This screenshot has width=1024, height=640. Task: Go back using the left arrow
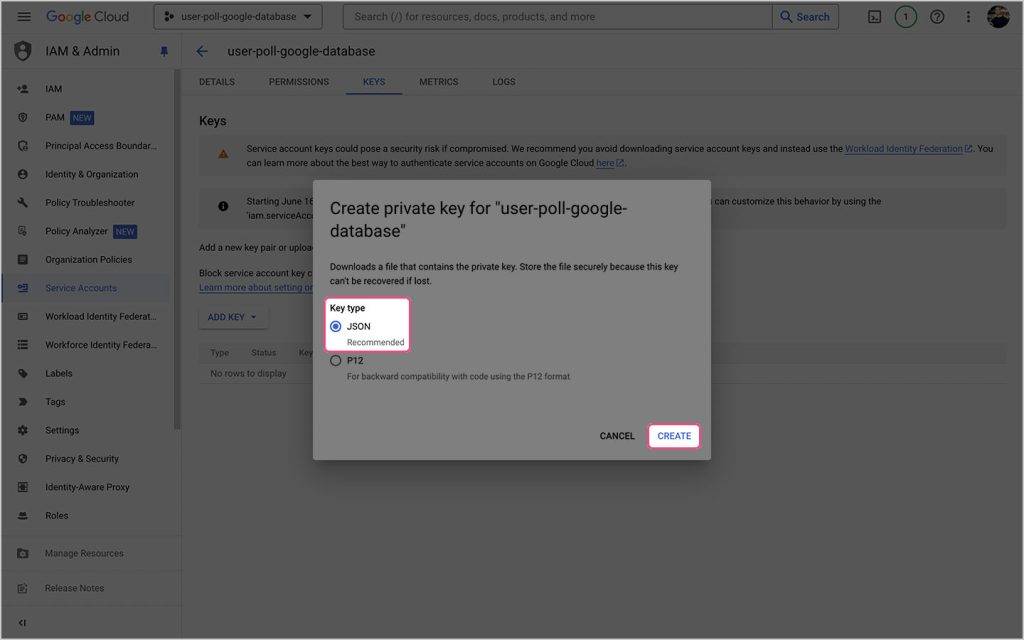(202, 51)
